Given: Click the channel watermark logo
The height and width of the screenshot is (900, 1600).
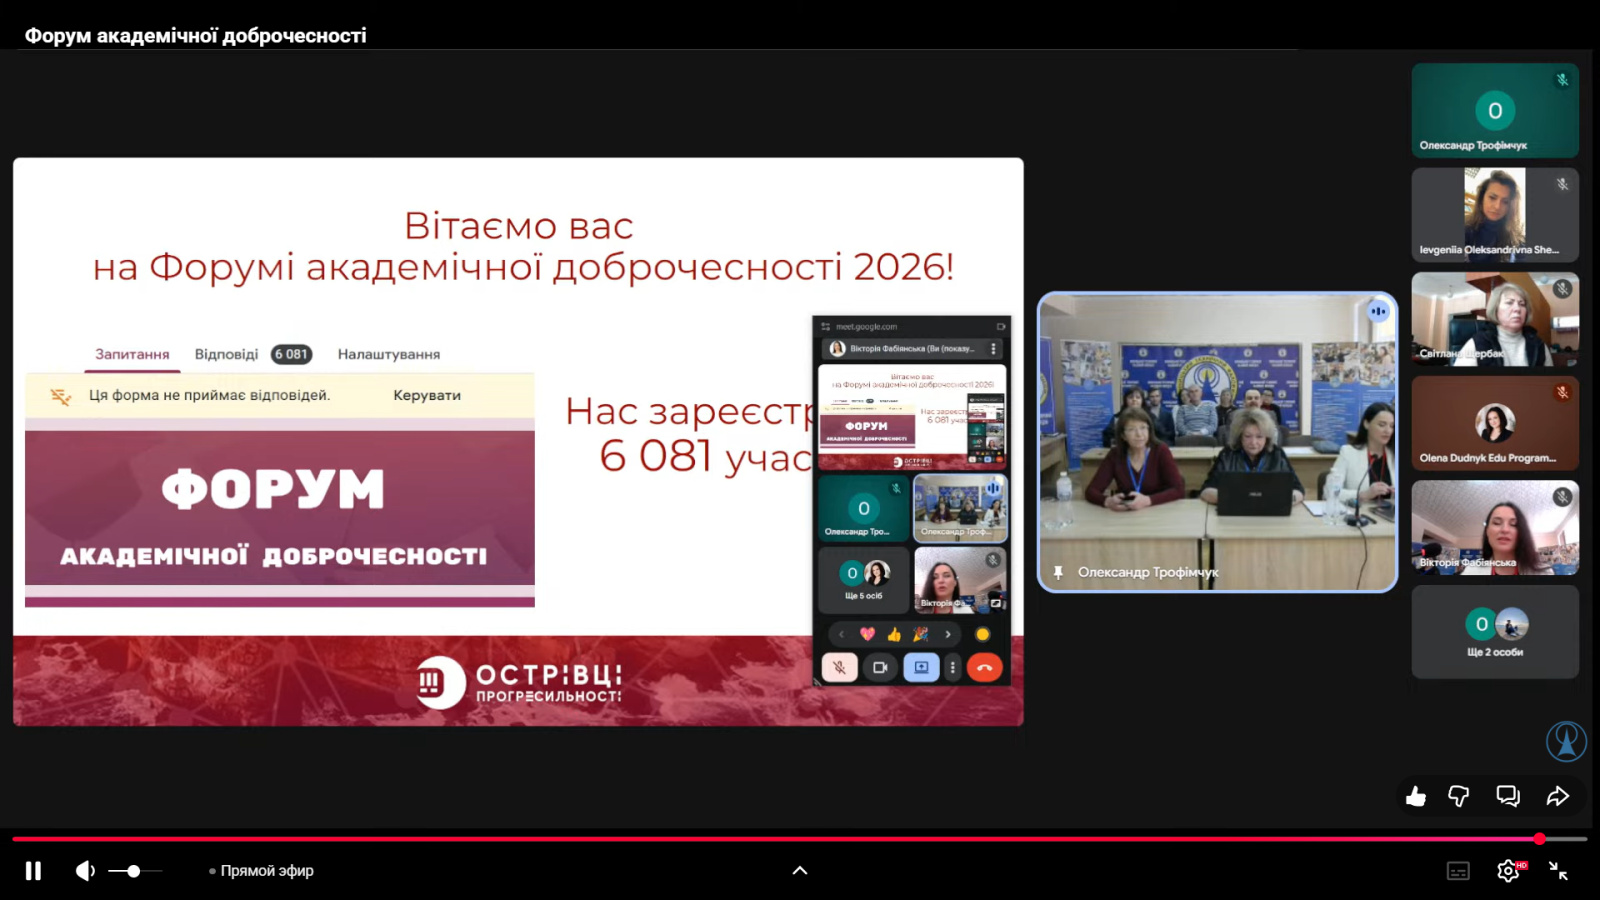Looking at the screenshot, I should click(1566, 741).
